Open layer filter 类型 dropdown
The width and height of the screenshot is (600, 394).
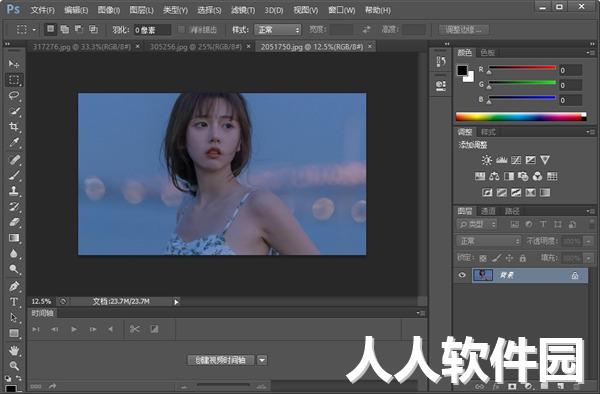(x=477, y=225)
